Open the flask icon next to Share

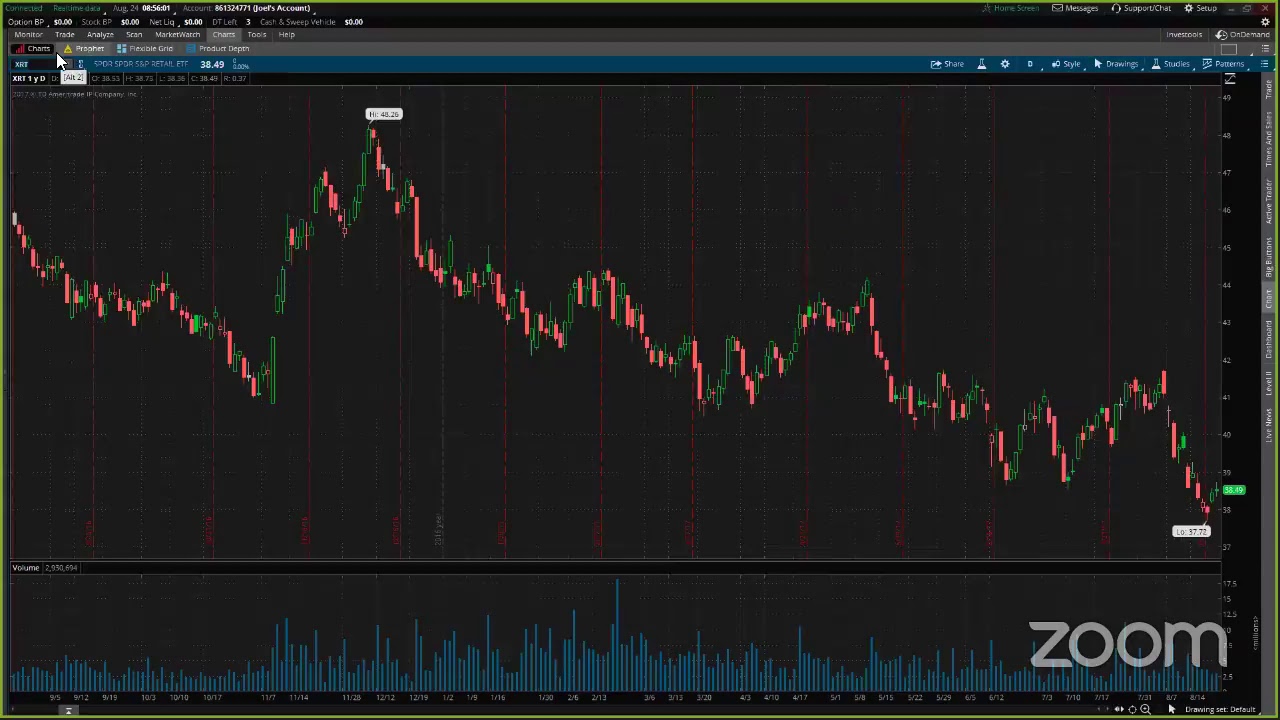(x=981, y=64)
